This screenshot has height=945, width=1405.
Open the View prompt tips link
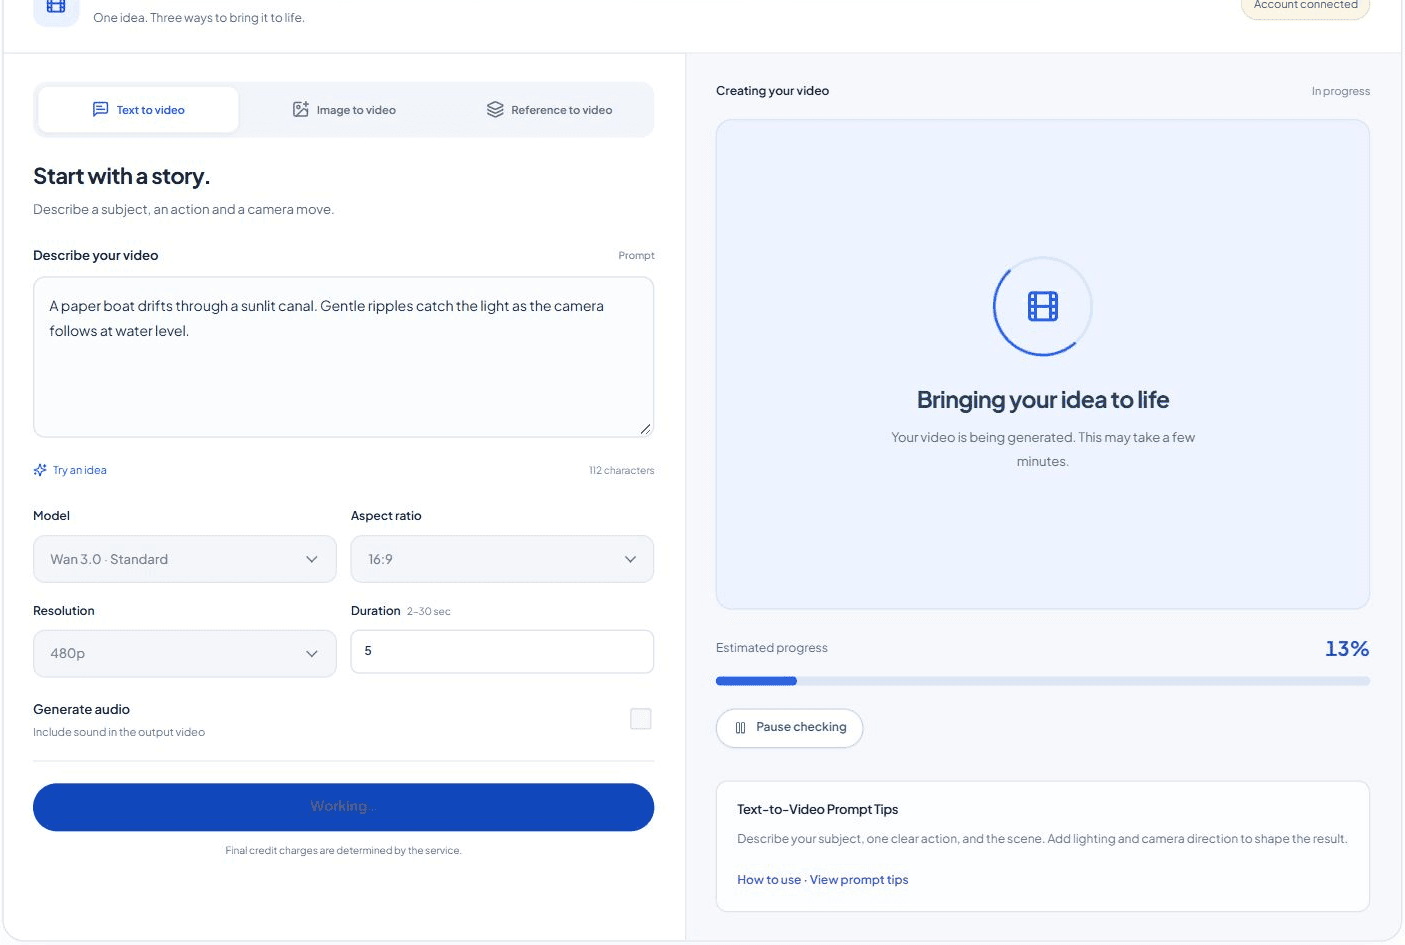click(859, 880)
